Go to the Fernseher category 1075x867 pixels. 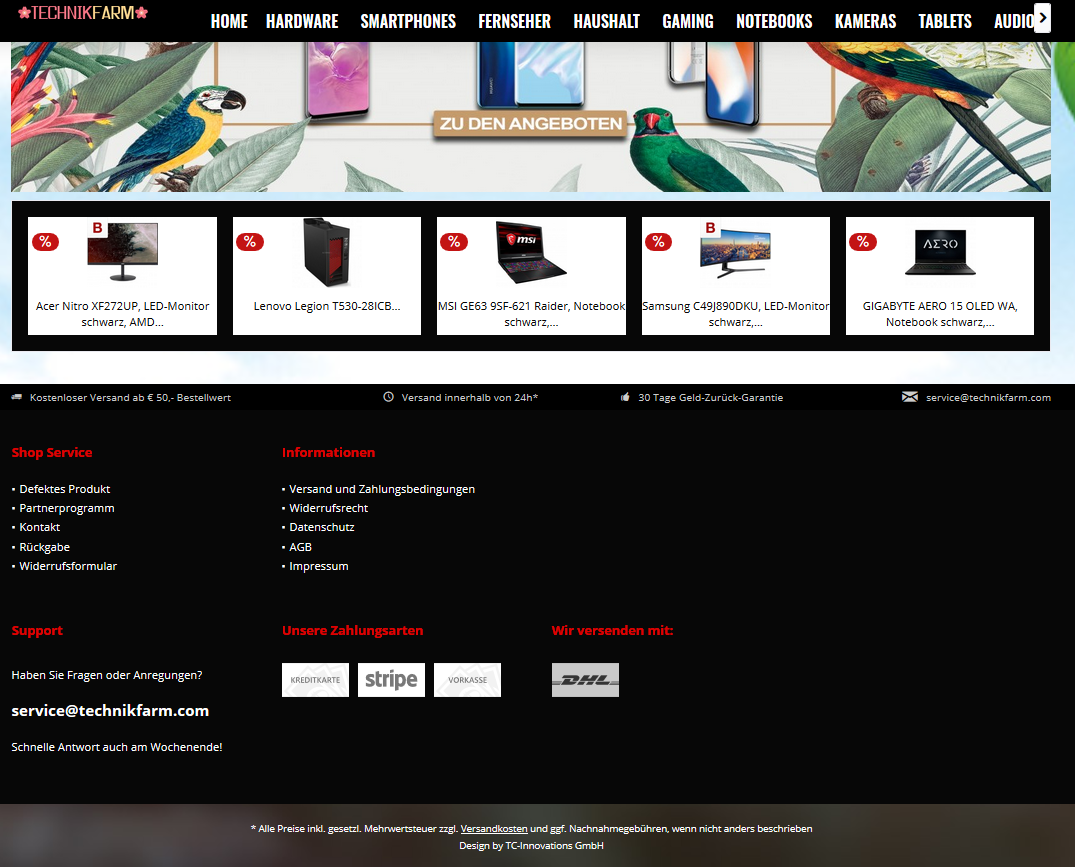pyautogui.click(x=514, y=21)
